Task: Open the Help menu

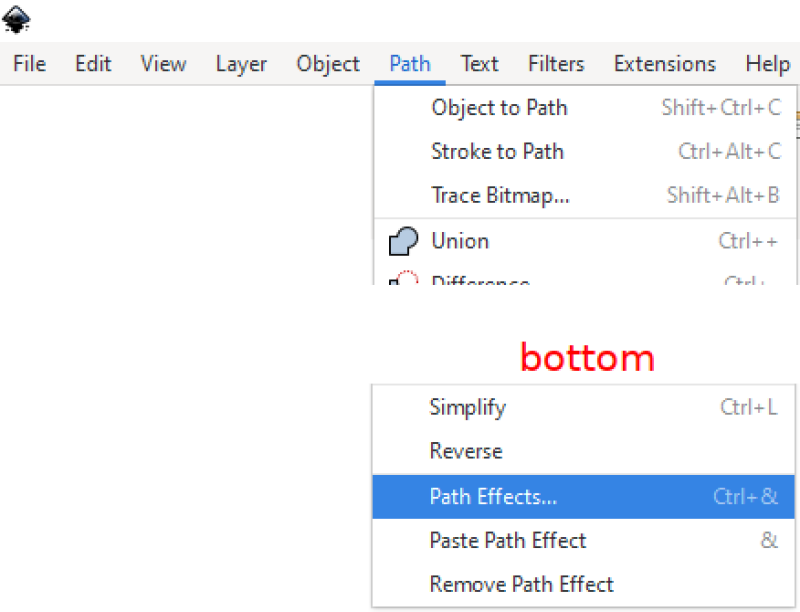Action: tap(768, 64)
